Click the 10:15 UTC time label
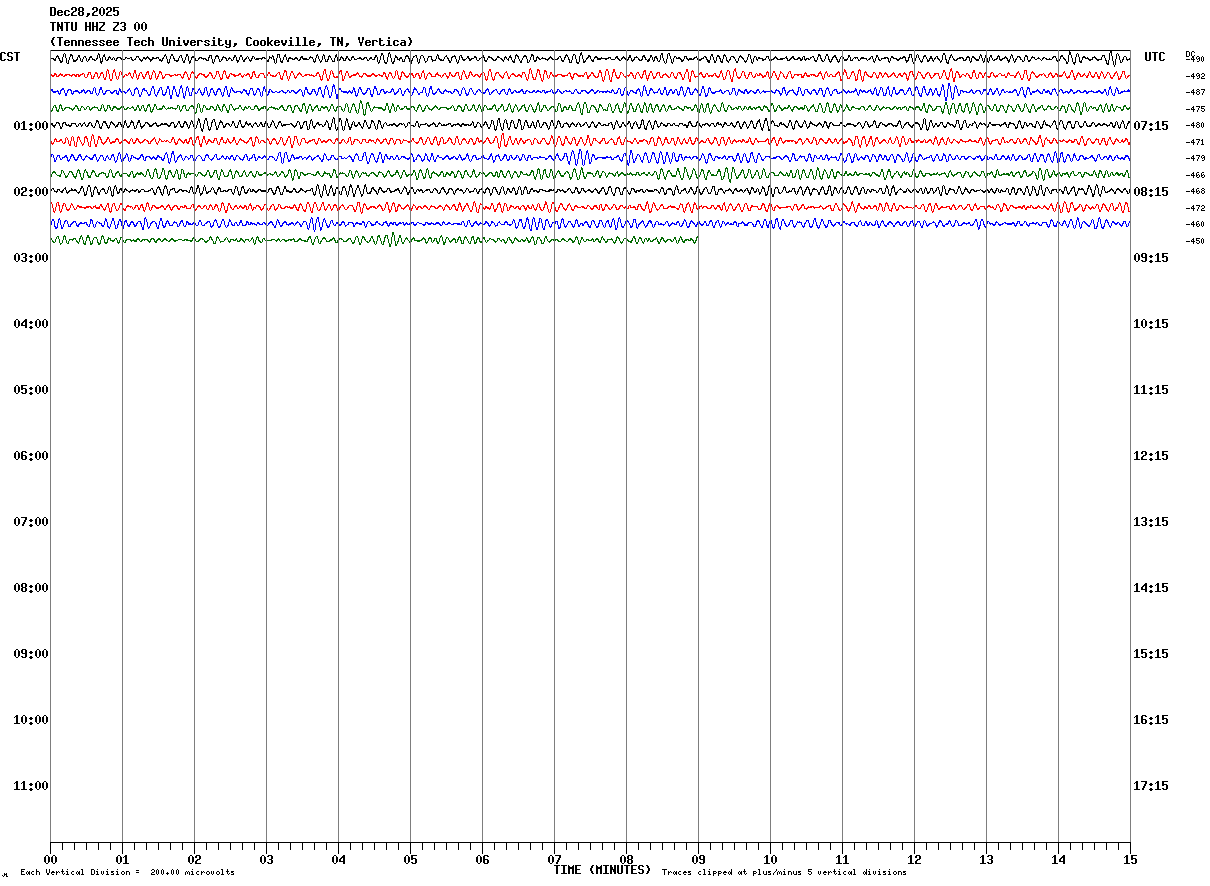1210x886 pixels. tap(1151, 324)
